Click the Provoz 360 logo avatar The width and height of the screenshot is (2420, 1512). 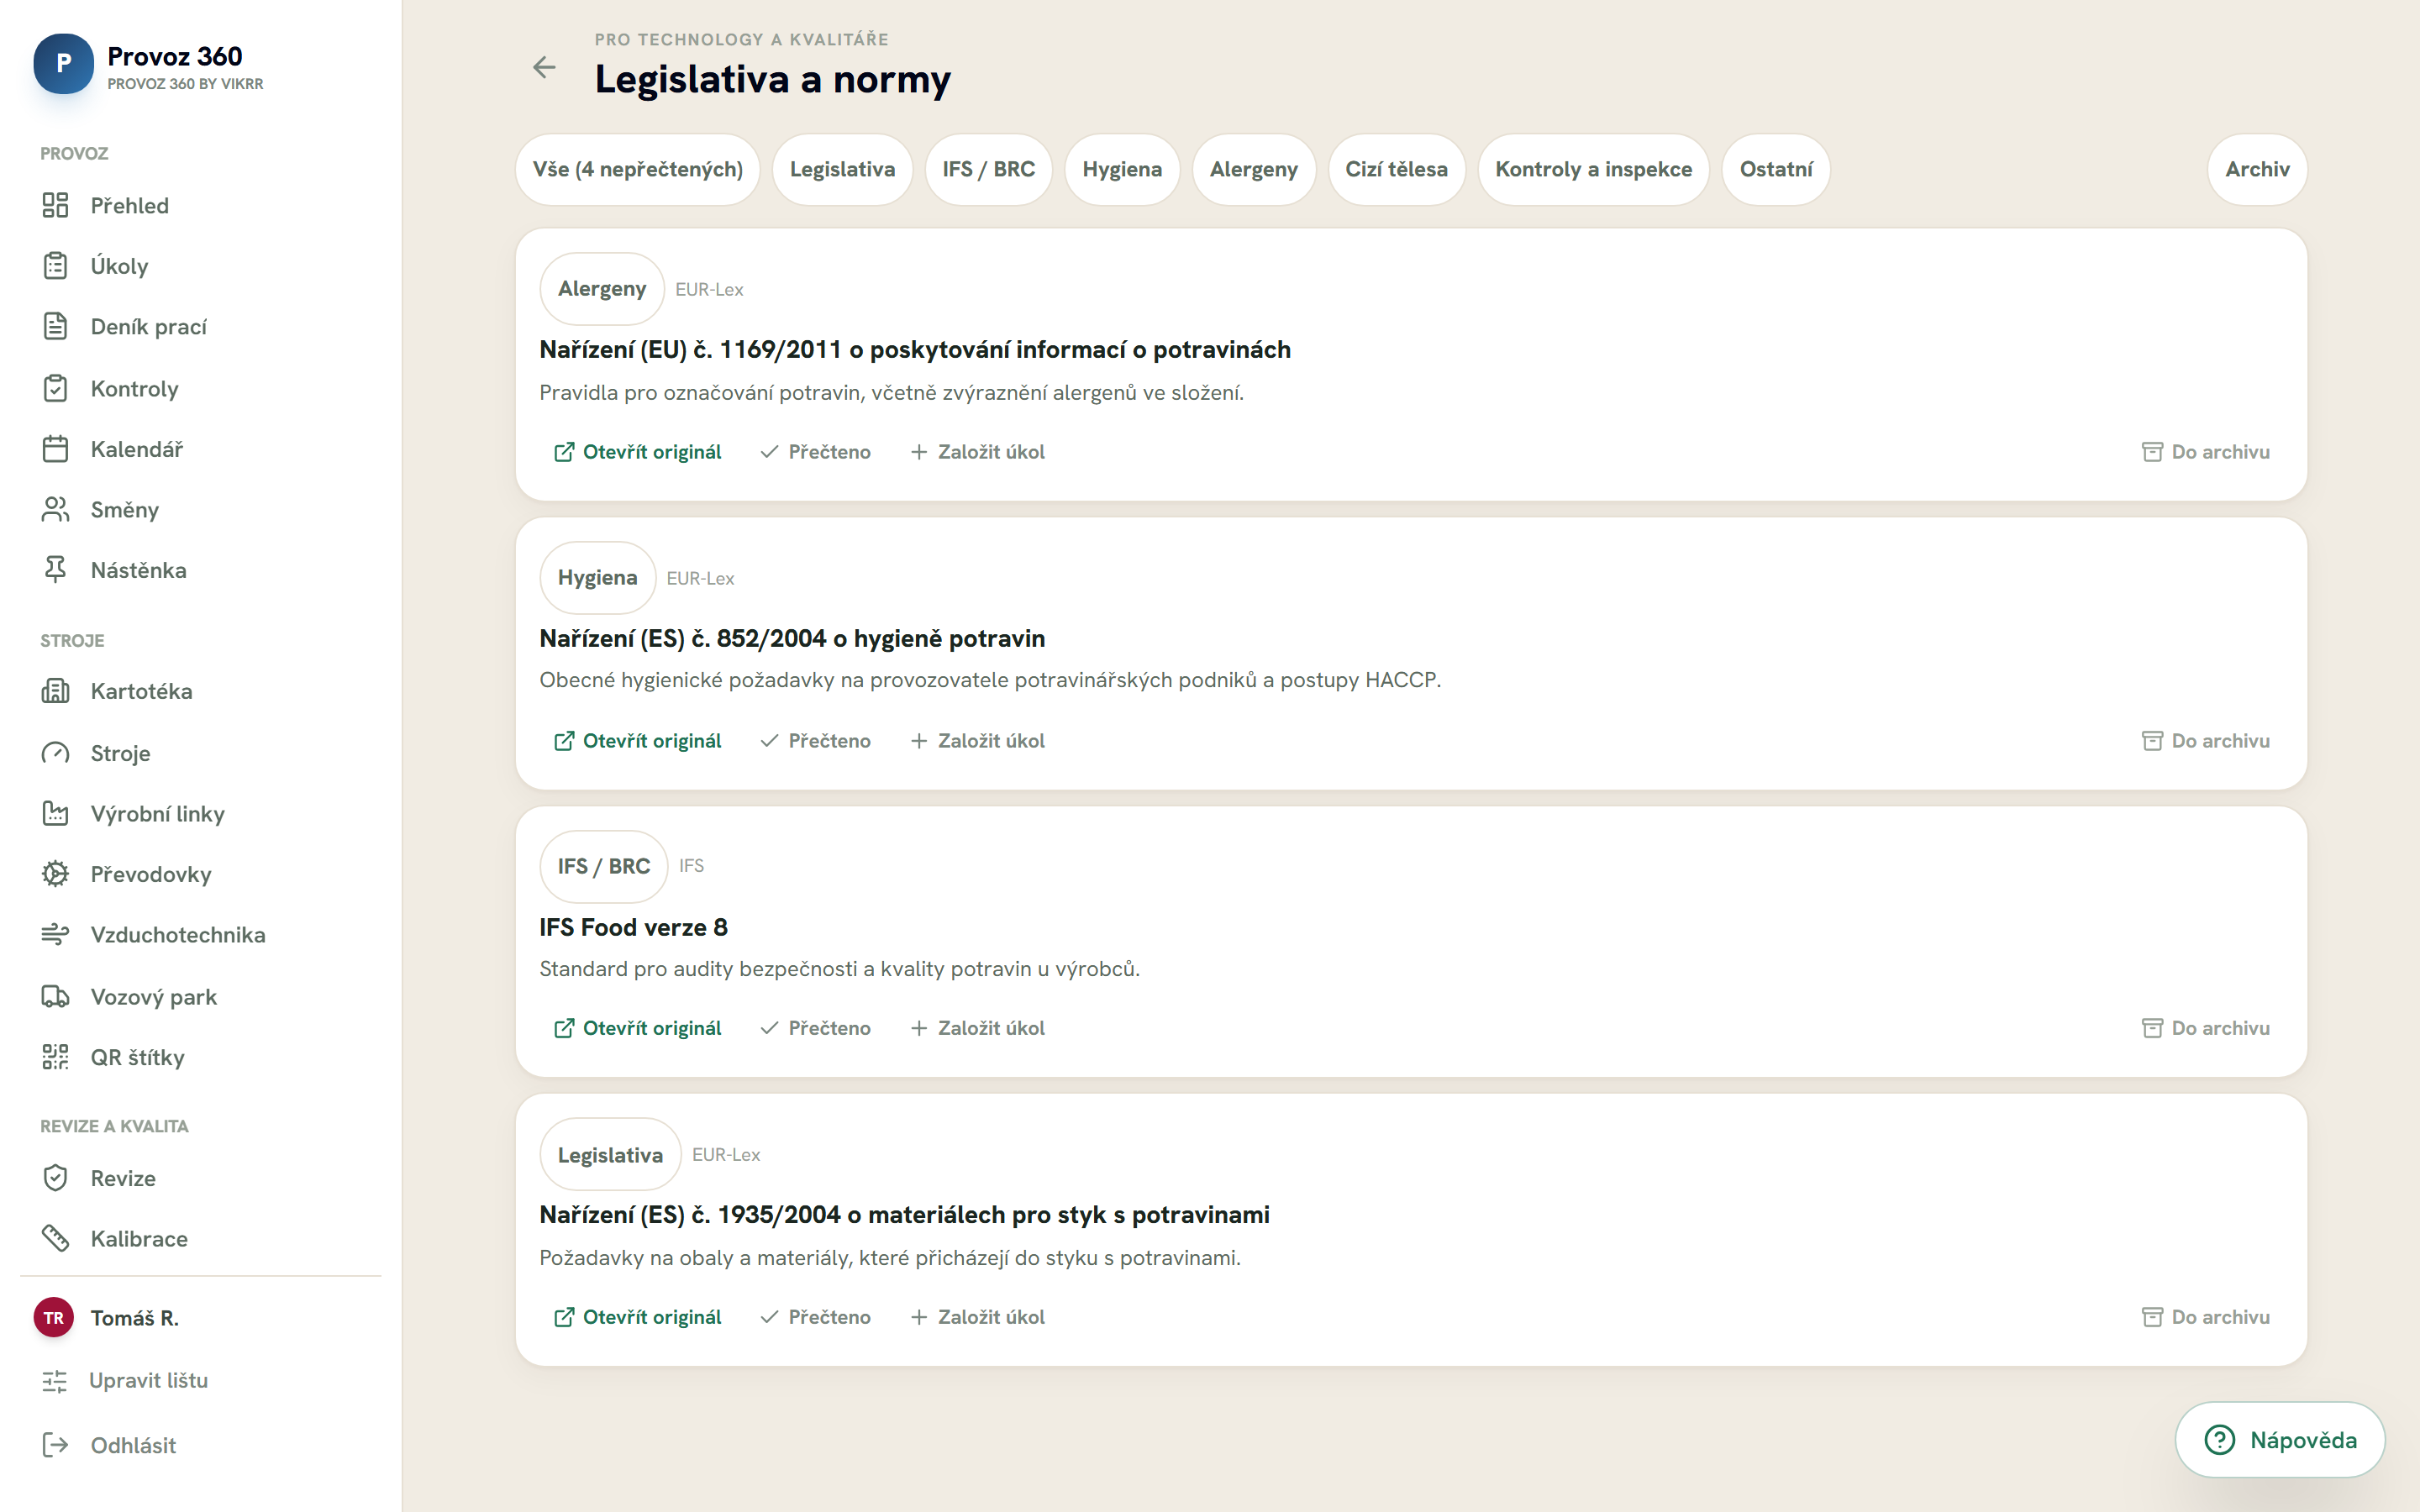click(x=63, y=64)
